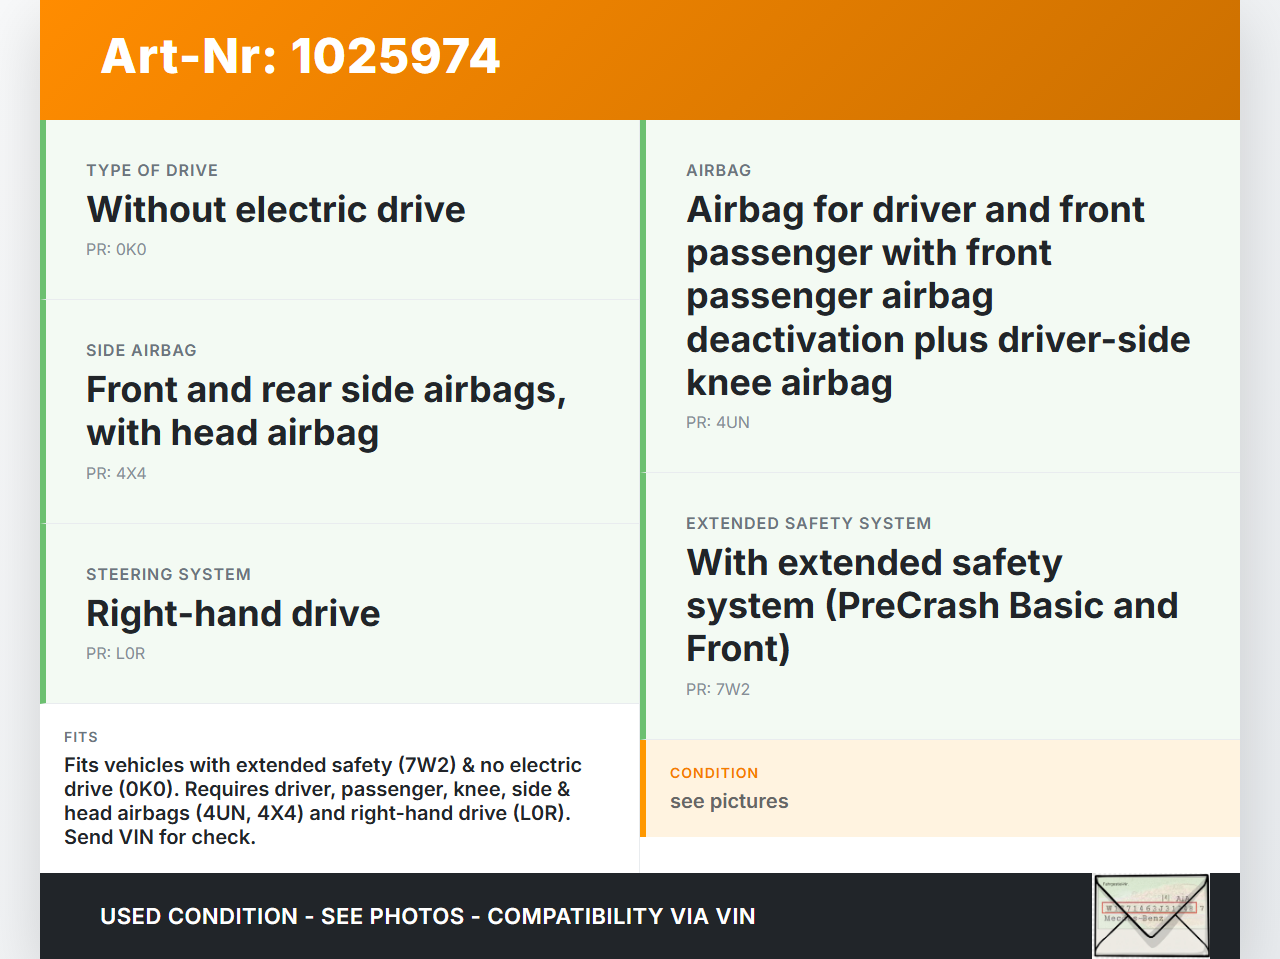Image resolution: width=1280 pixels, height=959 pixels.
Task: Click the VIN envelope icon in footer
Action: click(1151, 915)
